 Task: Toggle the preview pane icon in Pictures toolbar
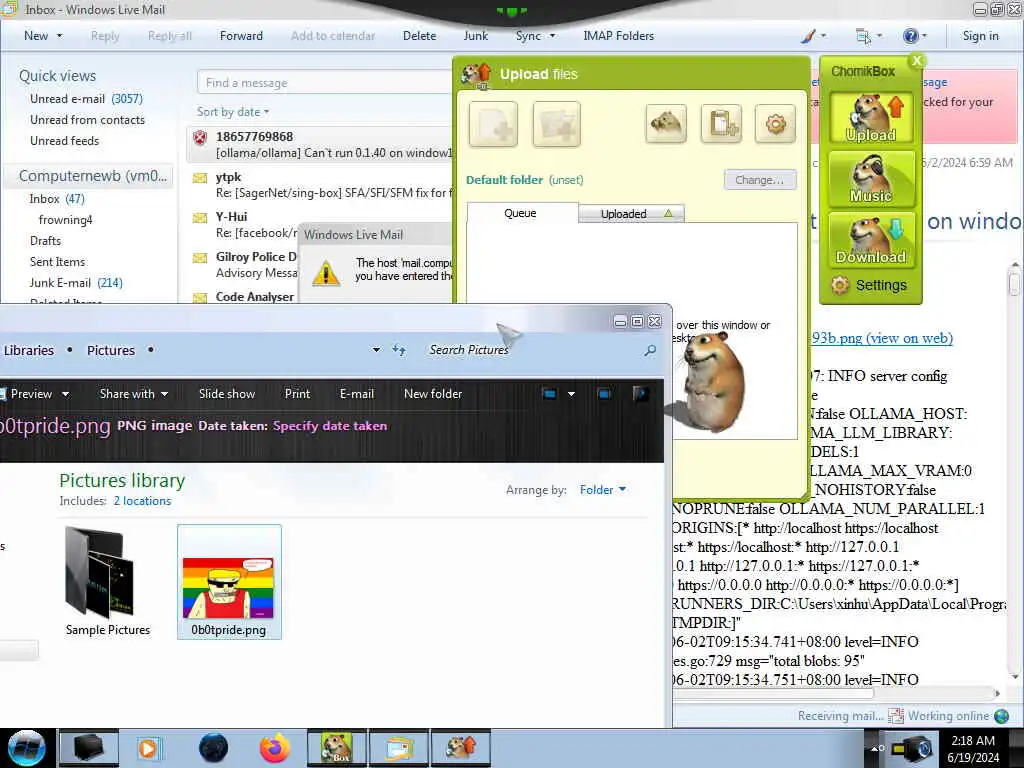coord(604,394)
